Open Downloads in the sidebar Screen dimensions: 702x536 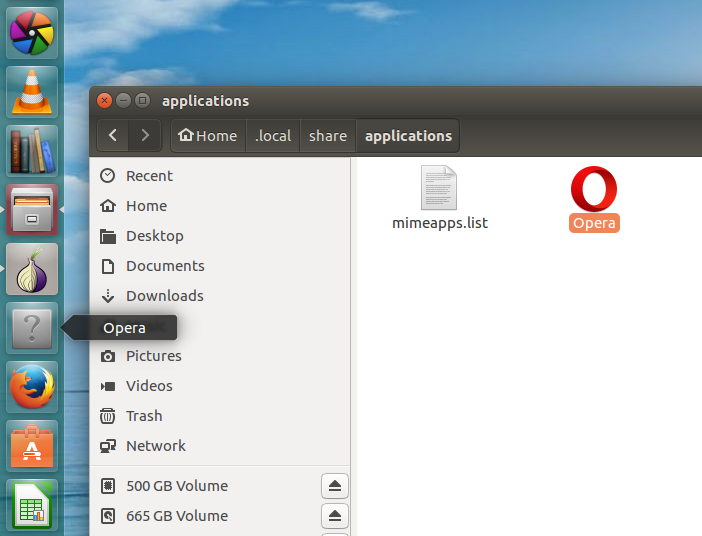coord(220,296)
